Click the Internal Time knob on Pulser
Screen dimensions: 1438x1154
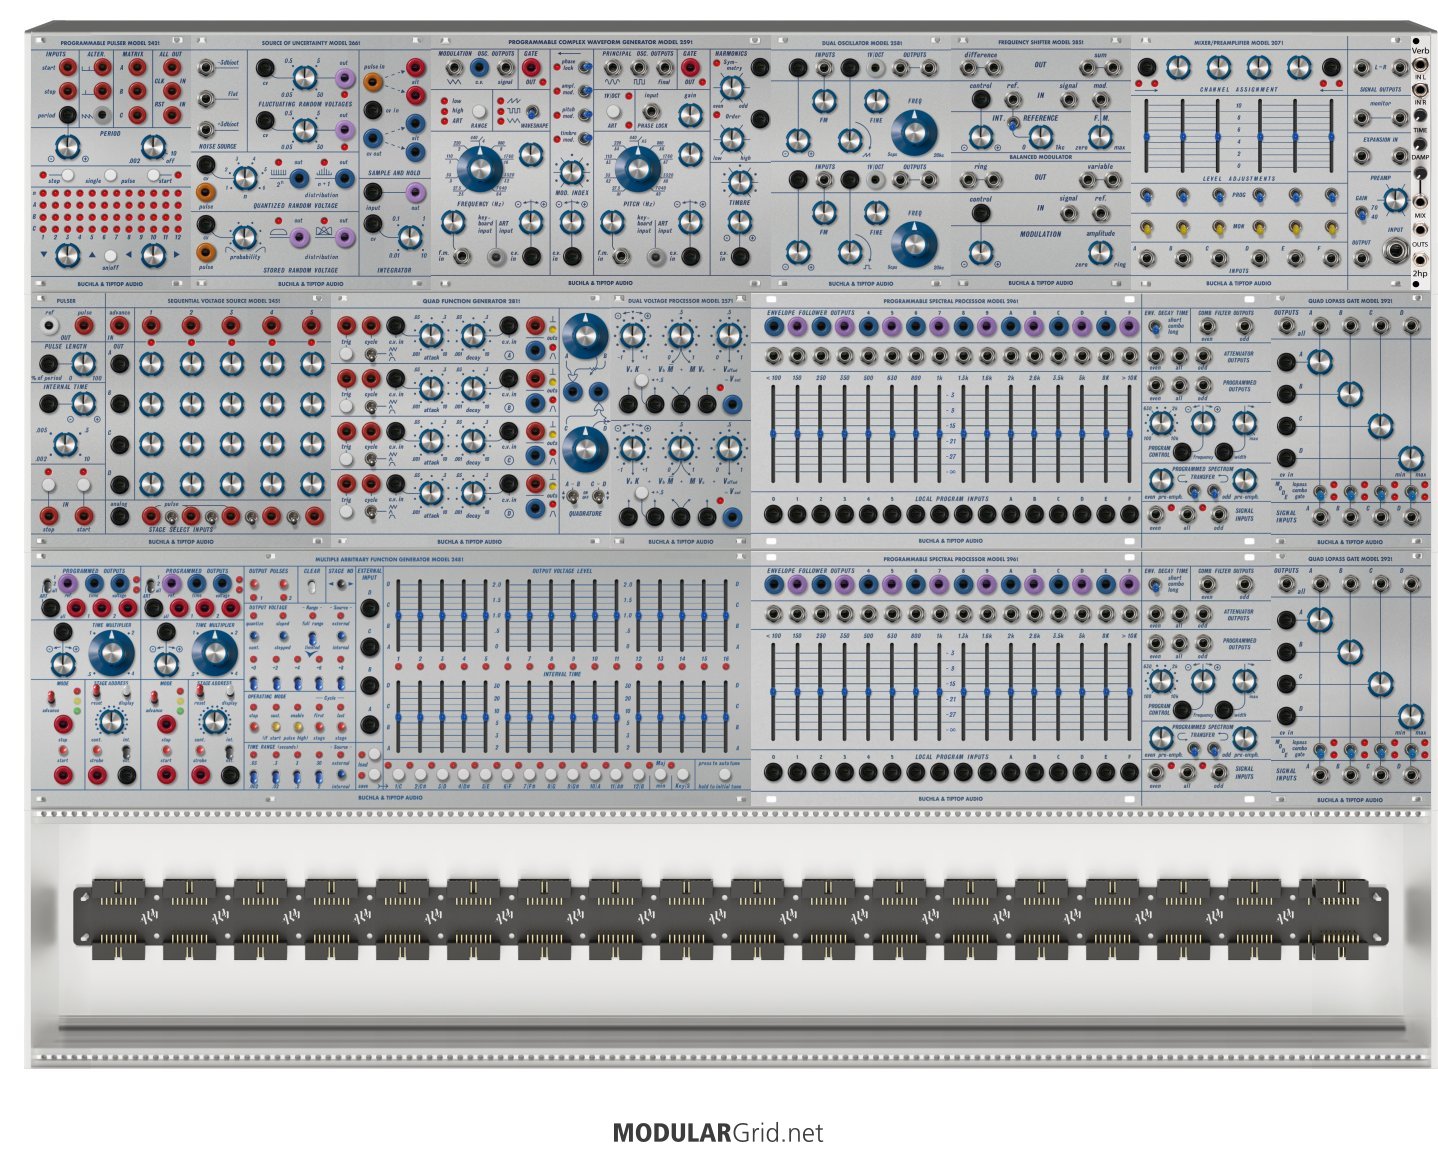[83, 404]
